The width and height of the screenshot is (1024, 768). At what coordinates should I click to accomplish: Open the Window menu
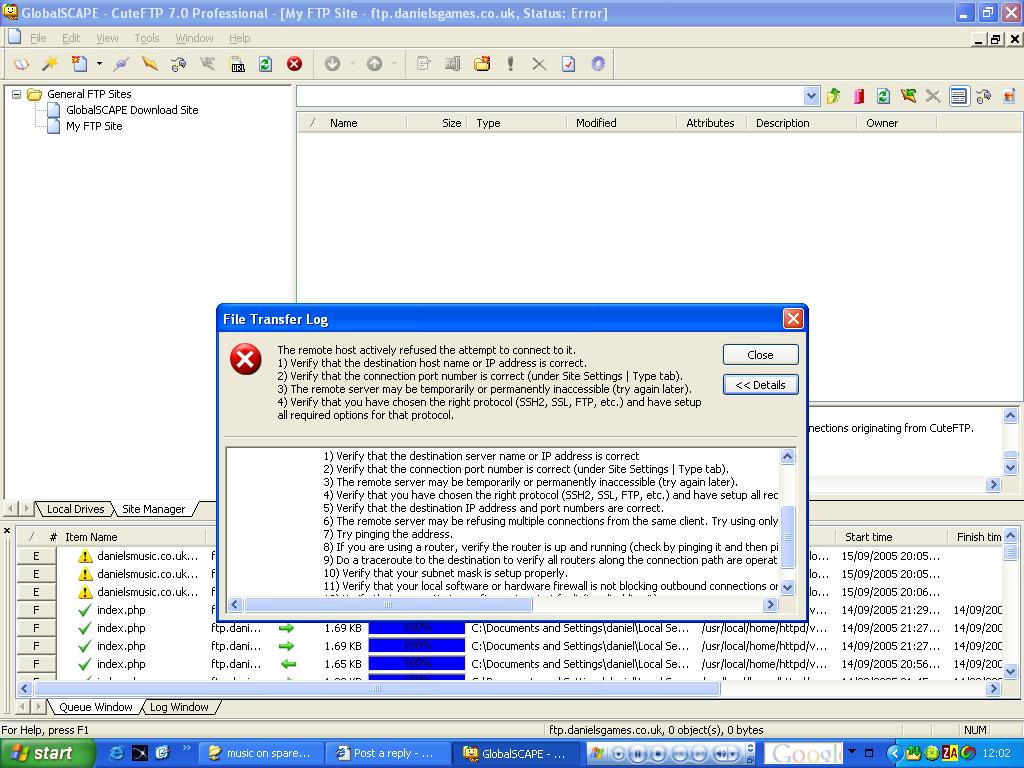point(194,39)
